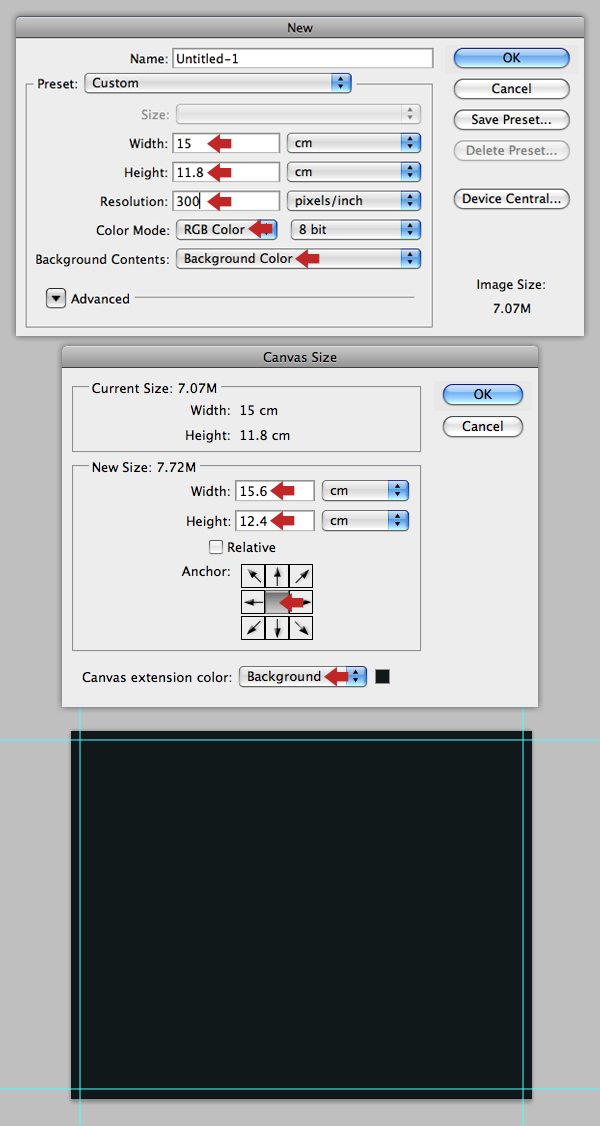
Task: Open Device Central from the New dialog
Action: [x=511, y=199]
